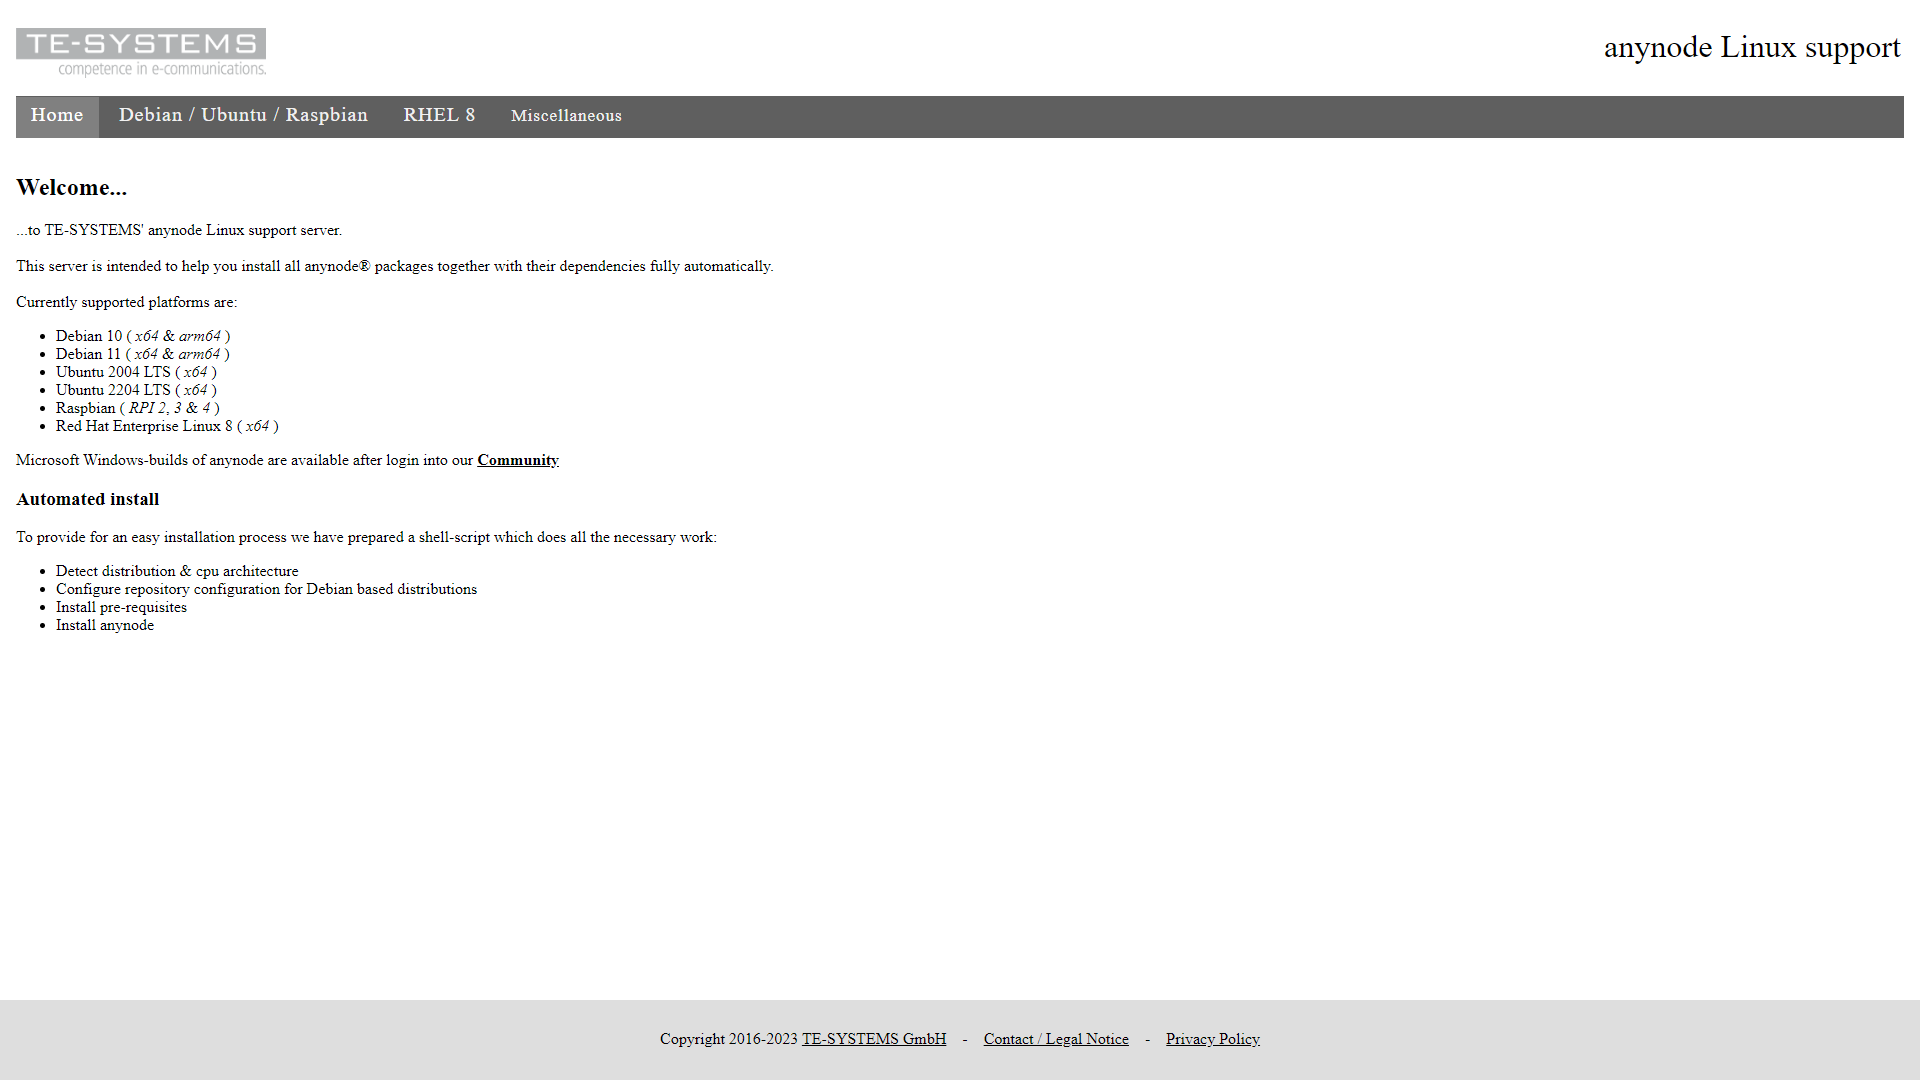Open the Debian / Ubuntu / Raspbian menu
The width and height of the screenshot is (1920, 1080).
(243, 116)
